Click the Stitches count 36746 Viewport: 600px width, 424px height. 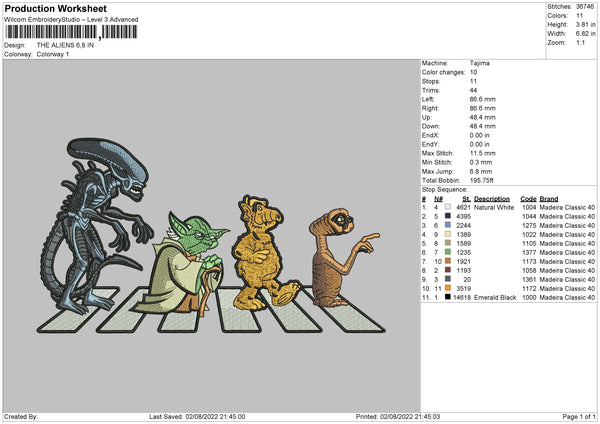[585, 7]
